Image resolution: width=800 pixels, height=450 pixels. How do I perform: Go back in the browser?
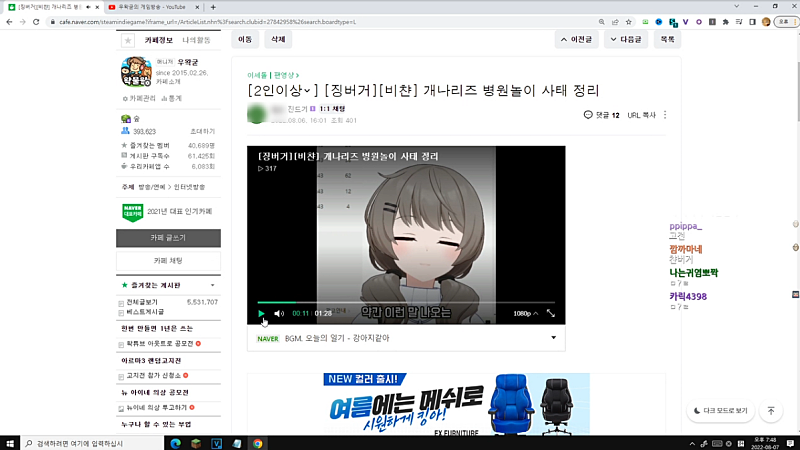(9, 22)
